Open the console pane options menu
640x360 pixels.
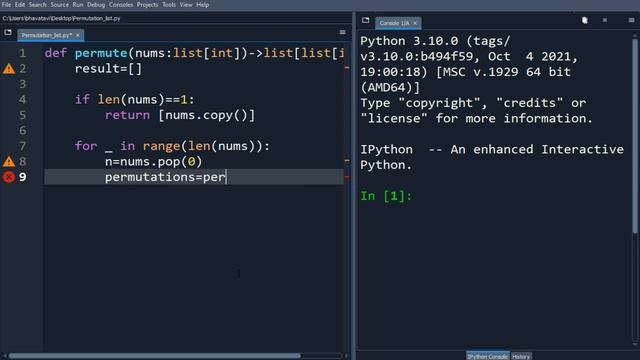(x=631, y=20)
